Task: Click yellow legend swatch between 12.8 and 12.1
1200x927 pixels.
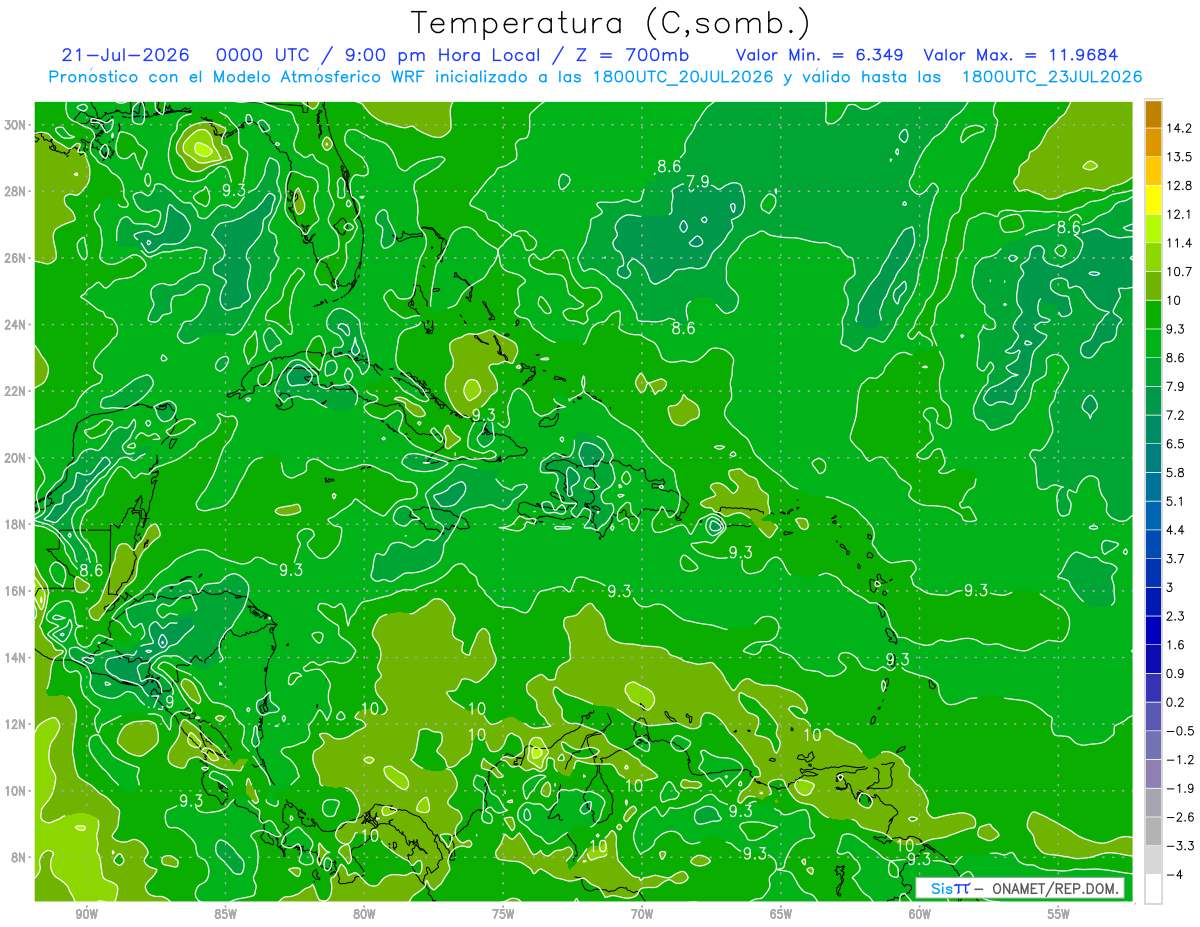Action: pos(1153,200)
